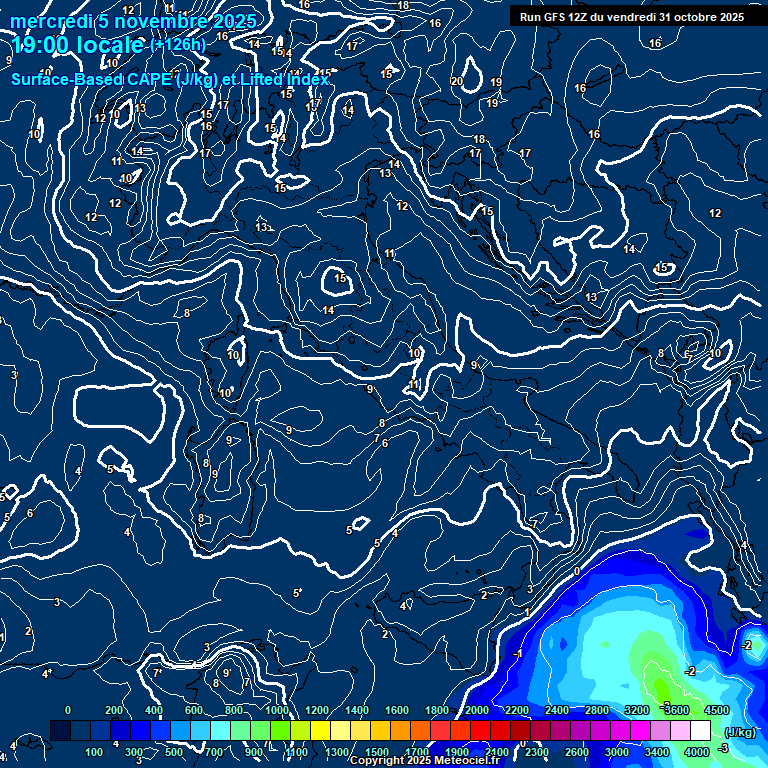Select the "-1" lifted index contour label
The image size is (768, 768).
coord(517,654)
